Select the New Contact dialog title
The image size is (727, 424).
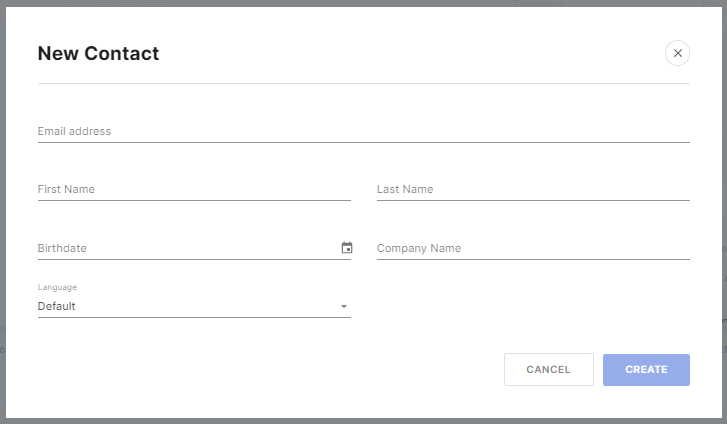click(98, 53)
